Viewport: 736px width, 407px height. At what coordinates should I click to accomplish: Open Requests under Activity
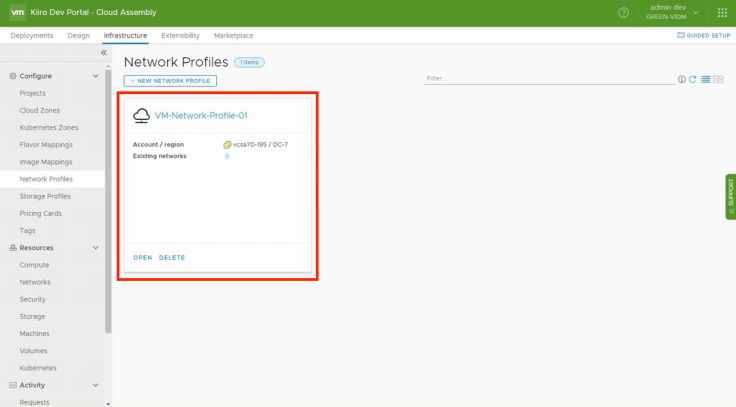coord(34,402)
